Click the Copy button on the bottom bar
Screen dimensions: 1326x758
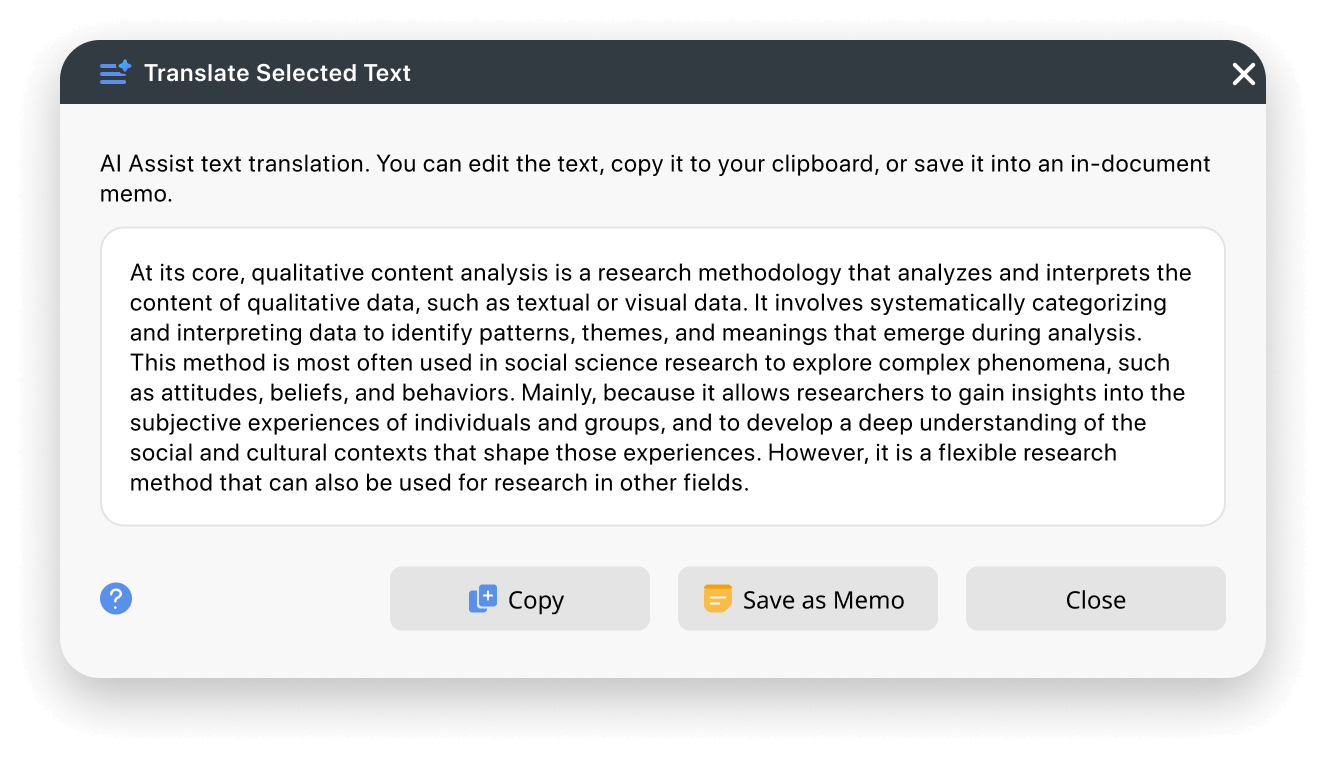click(519, 598)
